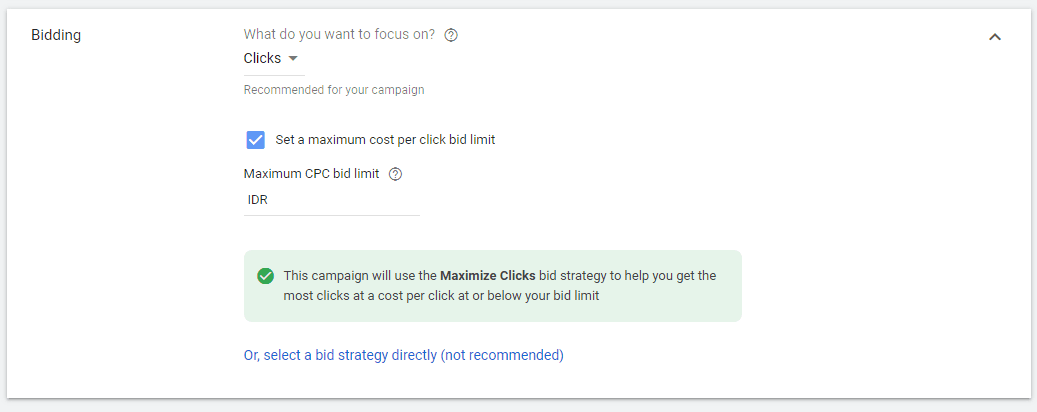Open the Clicks focus dropdown

(x=263, y=58)
